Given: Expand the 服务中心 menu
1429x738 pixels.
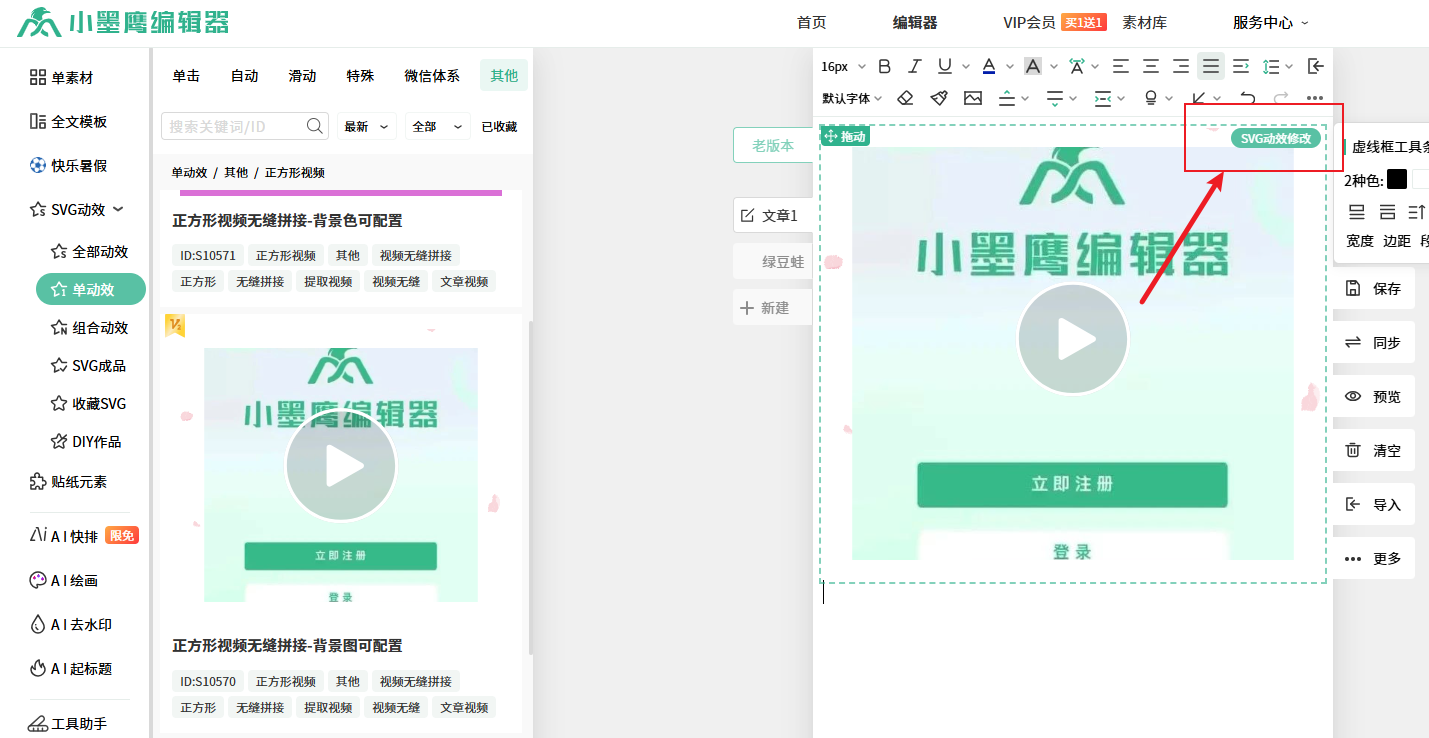Looking at the screenshot, I should pyautogui.click(x=1270, y=23).
